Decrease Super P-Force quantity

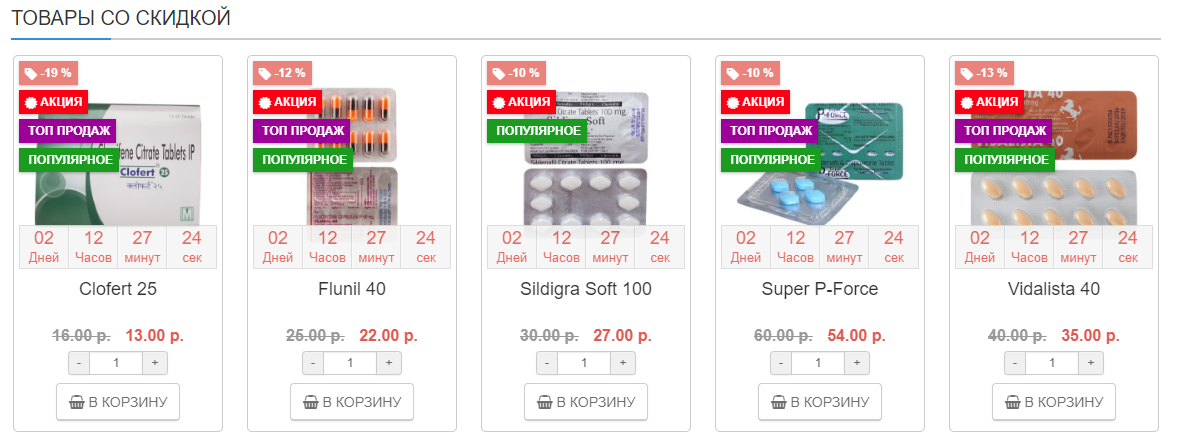click(x=781, y=363)
